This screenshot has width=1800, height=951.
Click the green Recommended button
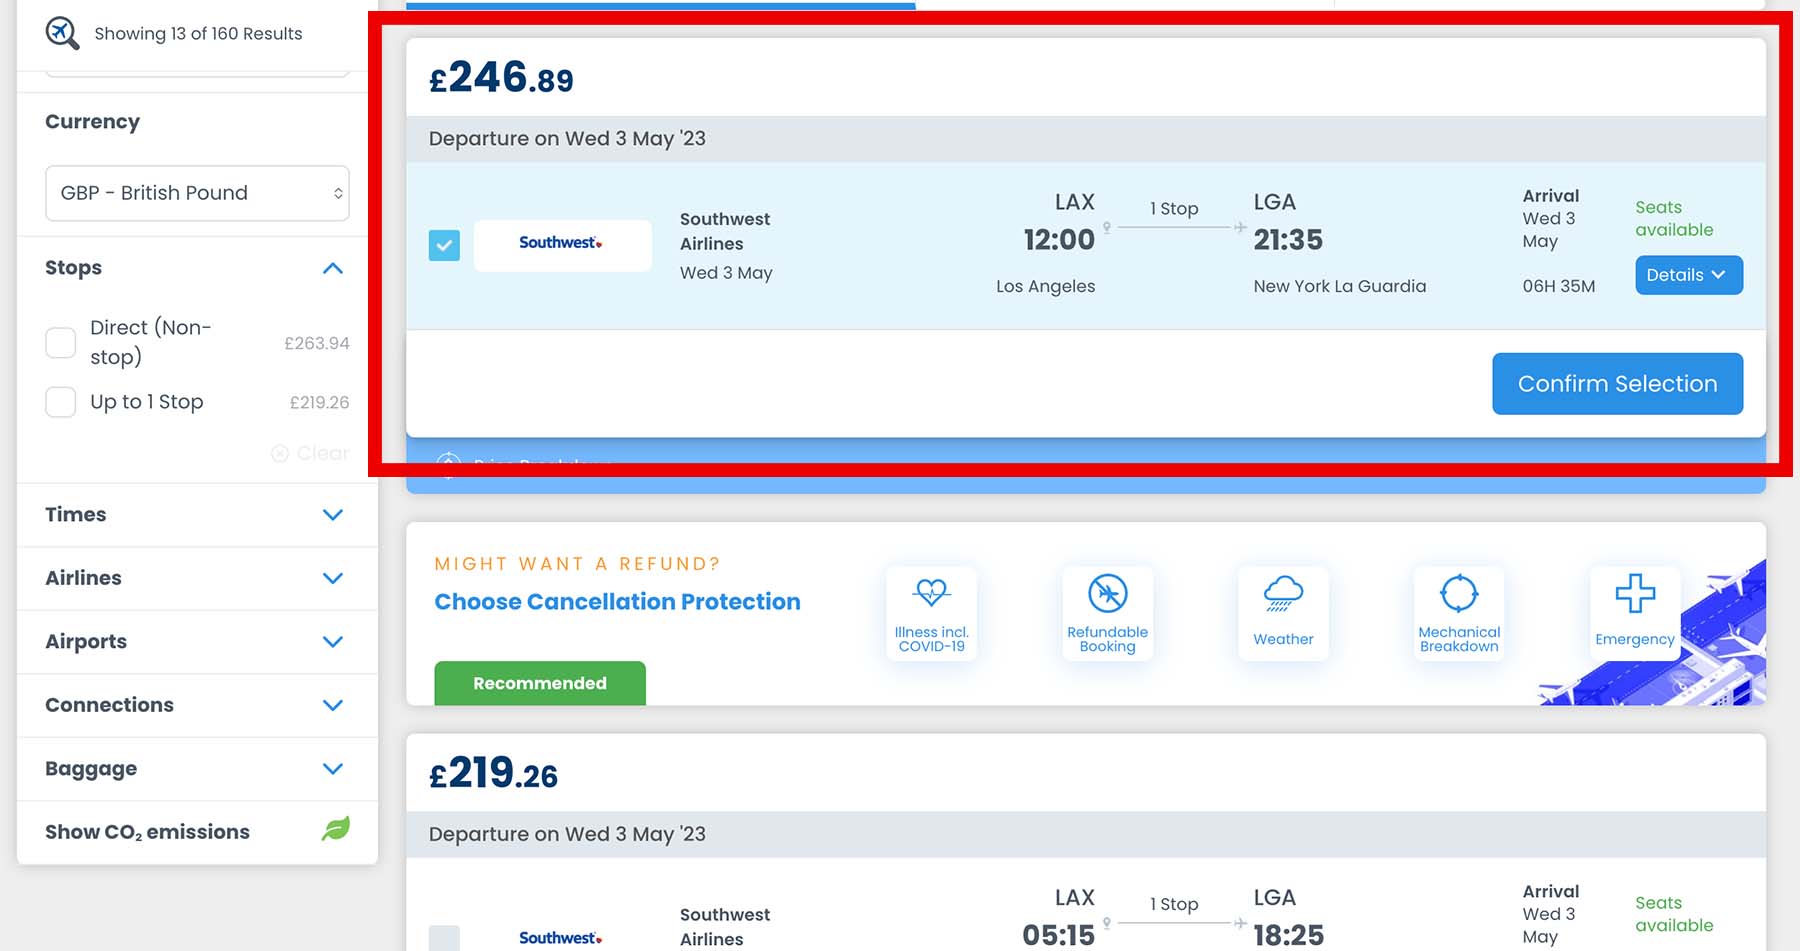[539, 683]
